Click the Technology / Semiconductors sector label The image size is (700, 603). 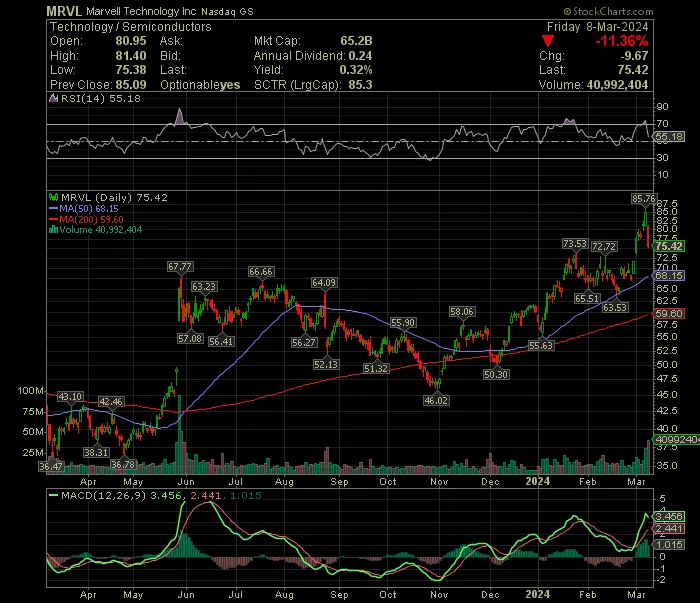pyautogui.click(x=131, y=27)
